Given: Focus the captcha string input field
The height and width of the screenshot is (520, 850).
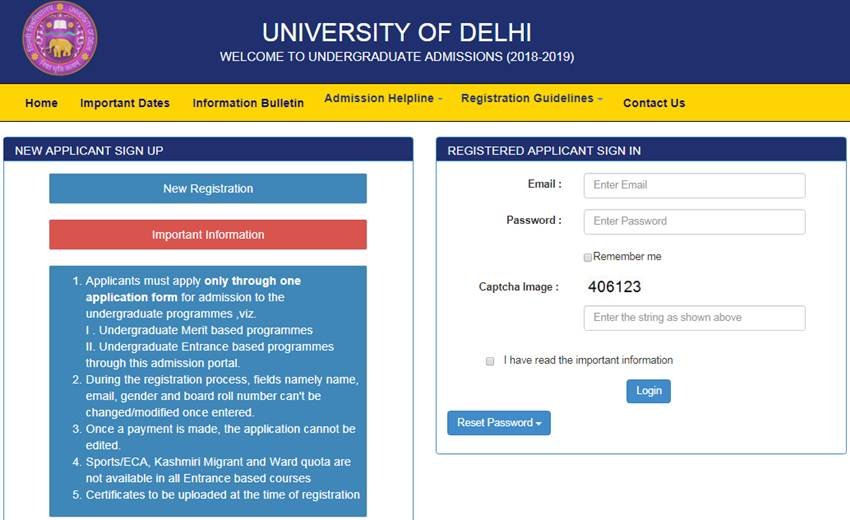Looking at the screenshot, I should 694,318.
